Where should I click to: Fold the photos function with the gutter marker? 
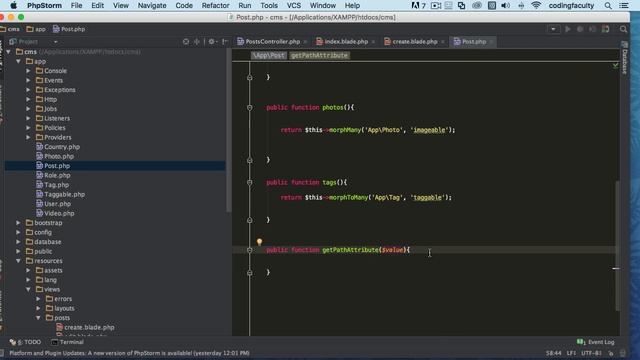pos(249,107)
